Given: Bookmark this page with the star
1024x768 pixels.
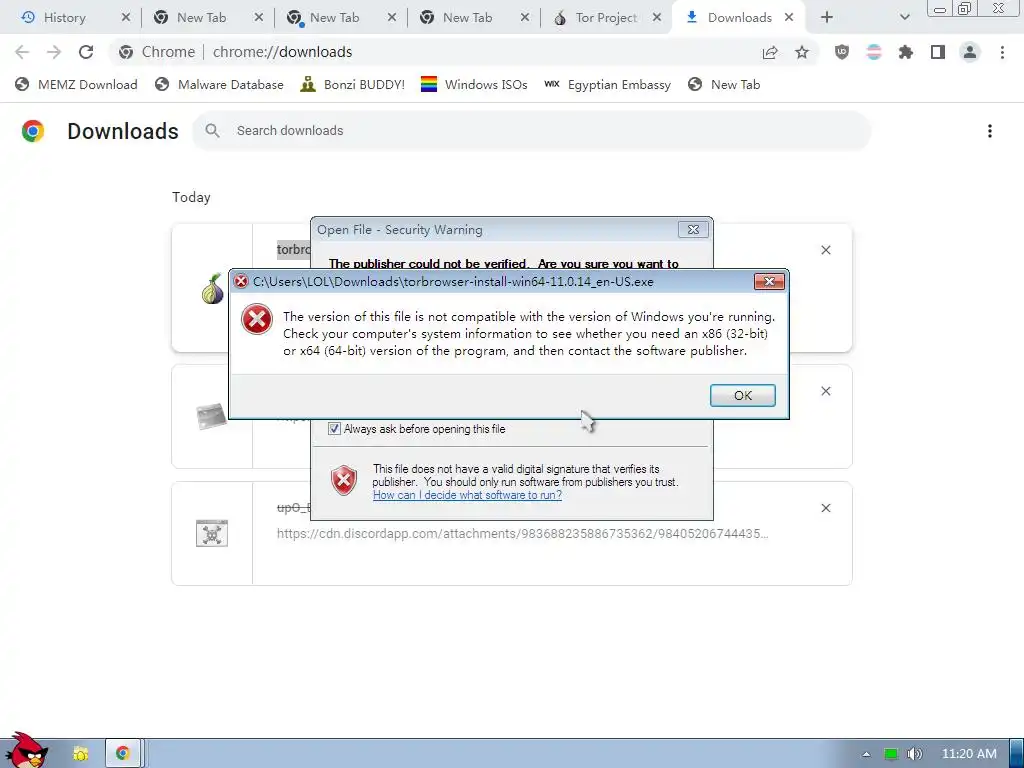Looking at the screenshot, I should point(802,52).
